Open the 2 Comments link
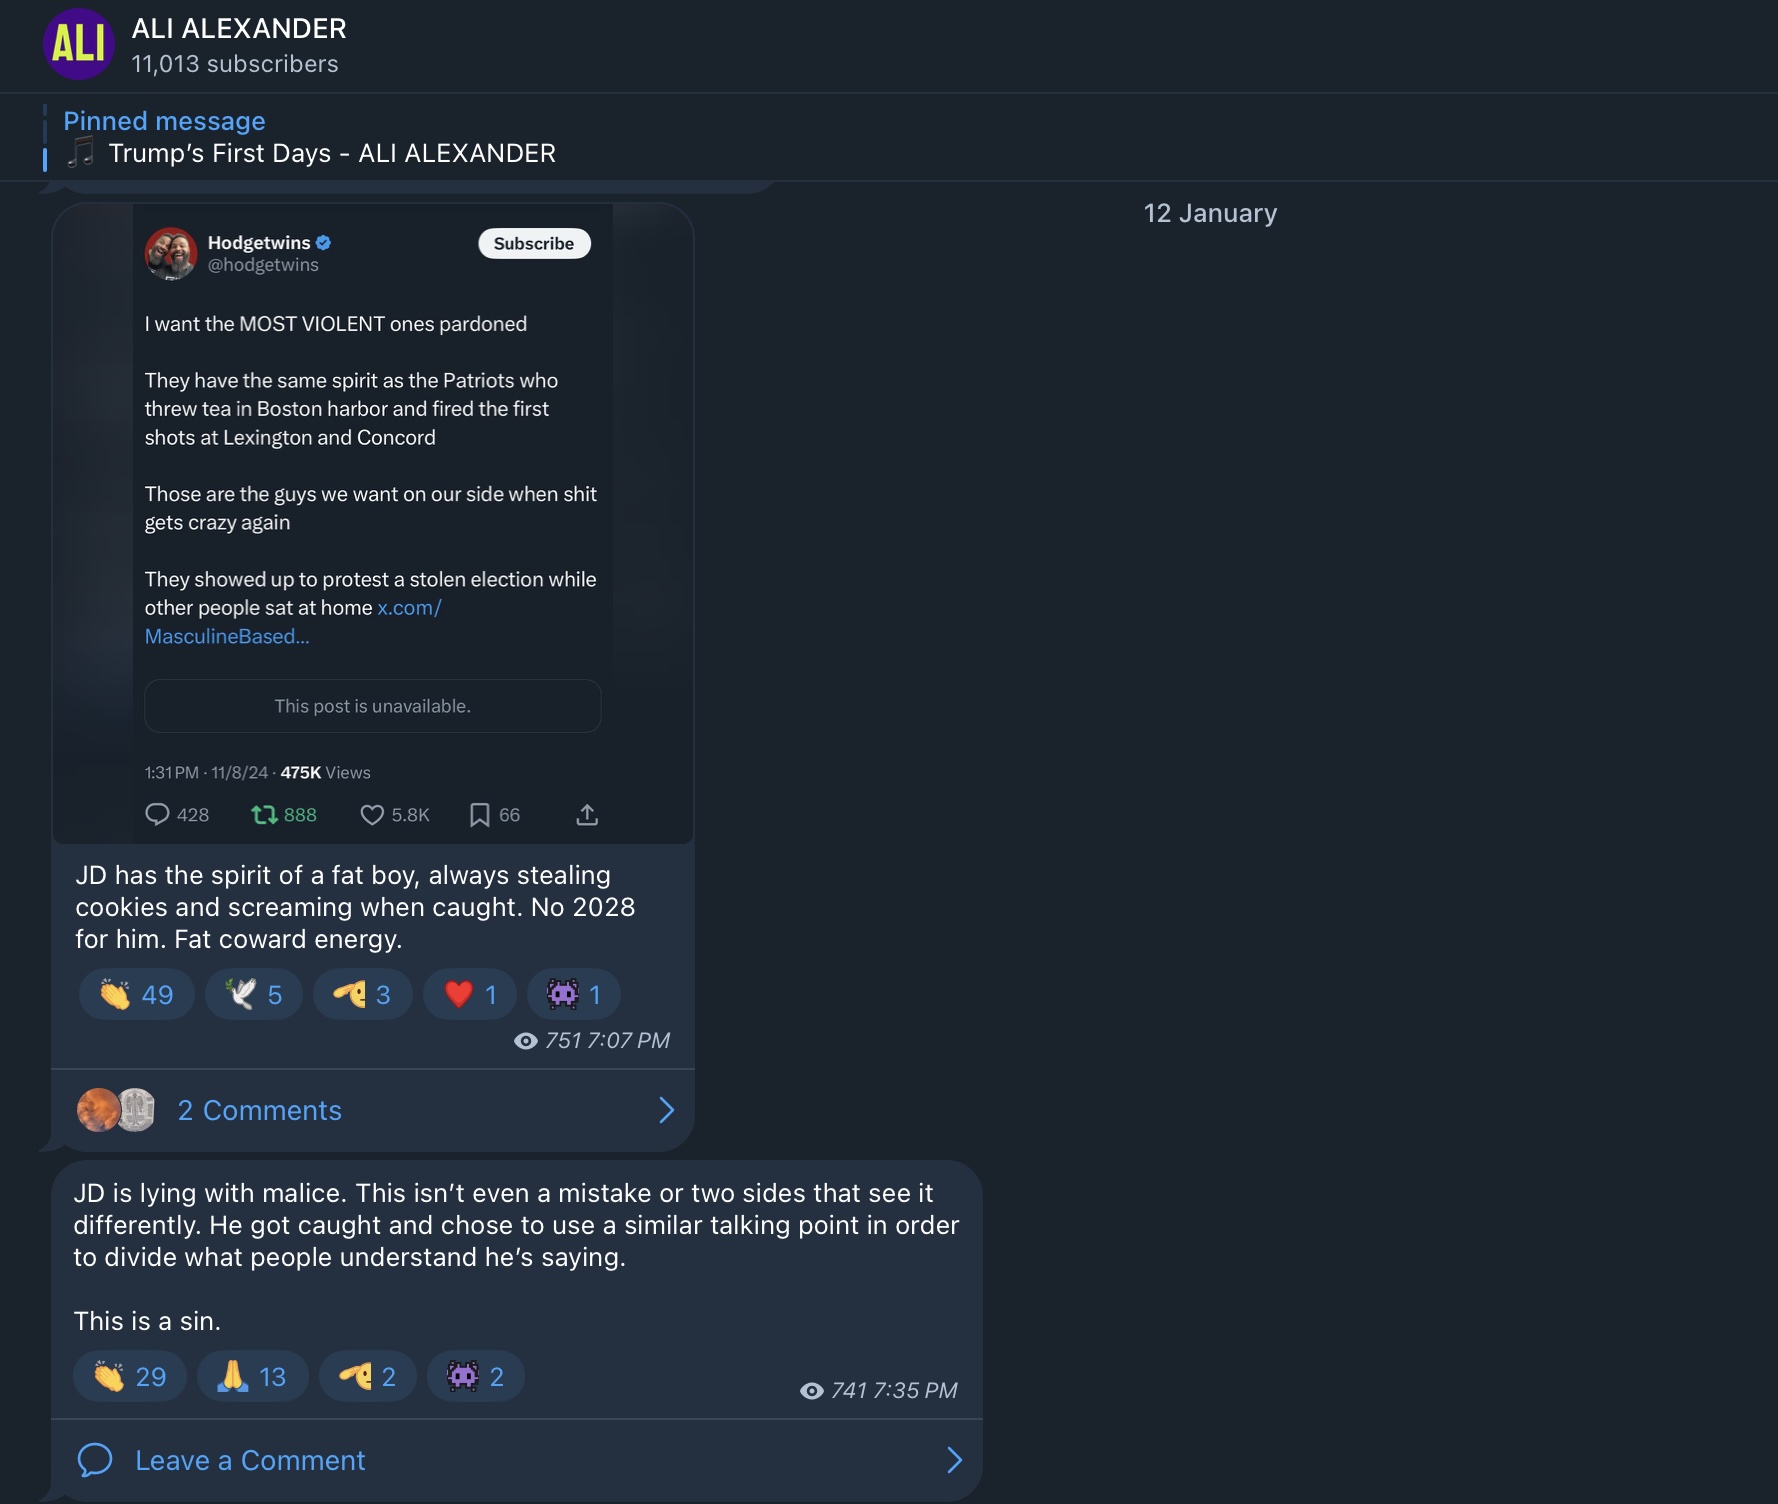The height and width of the screenshot is (1504, 1778). (260, 1110)
